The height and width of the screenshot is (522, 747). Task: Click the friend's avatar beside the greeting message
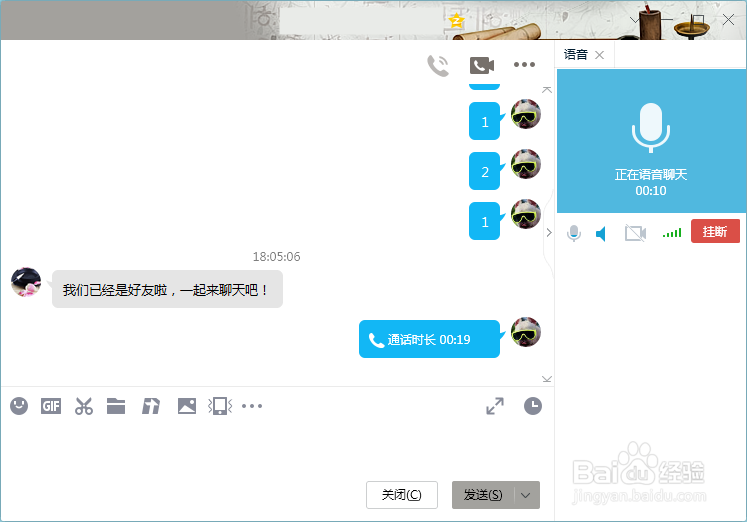26,282
